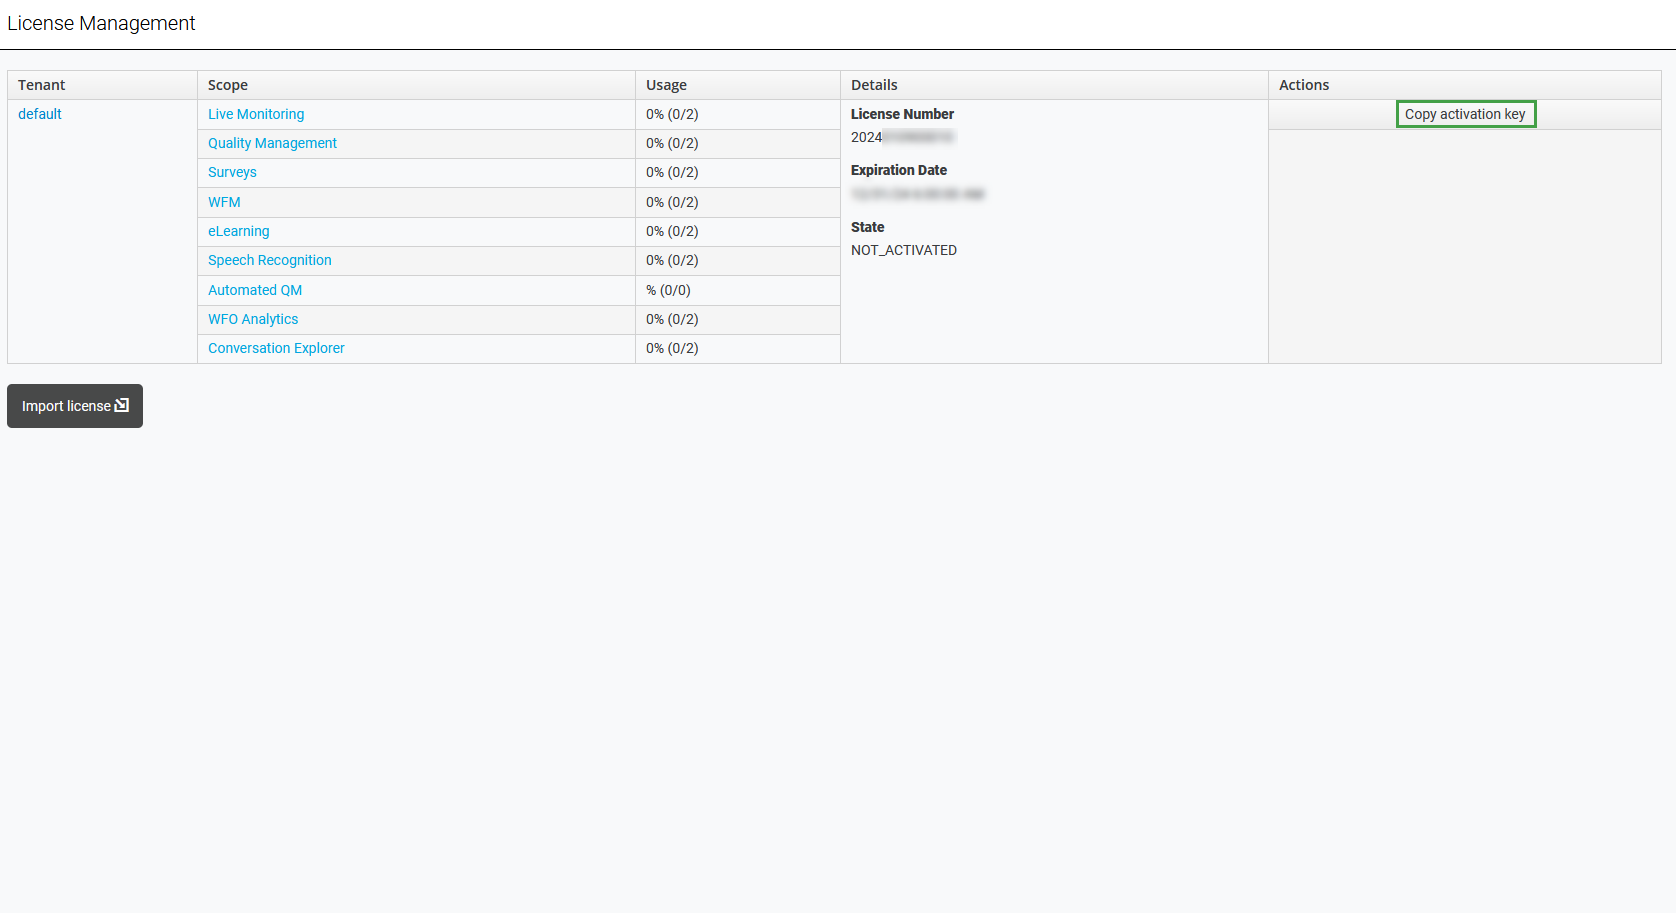Select the WFO Analytics usage value
1676x913 pixels.
pos(672,319)
